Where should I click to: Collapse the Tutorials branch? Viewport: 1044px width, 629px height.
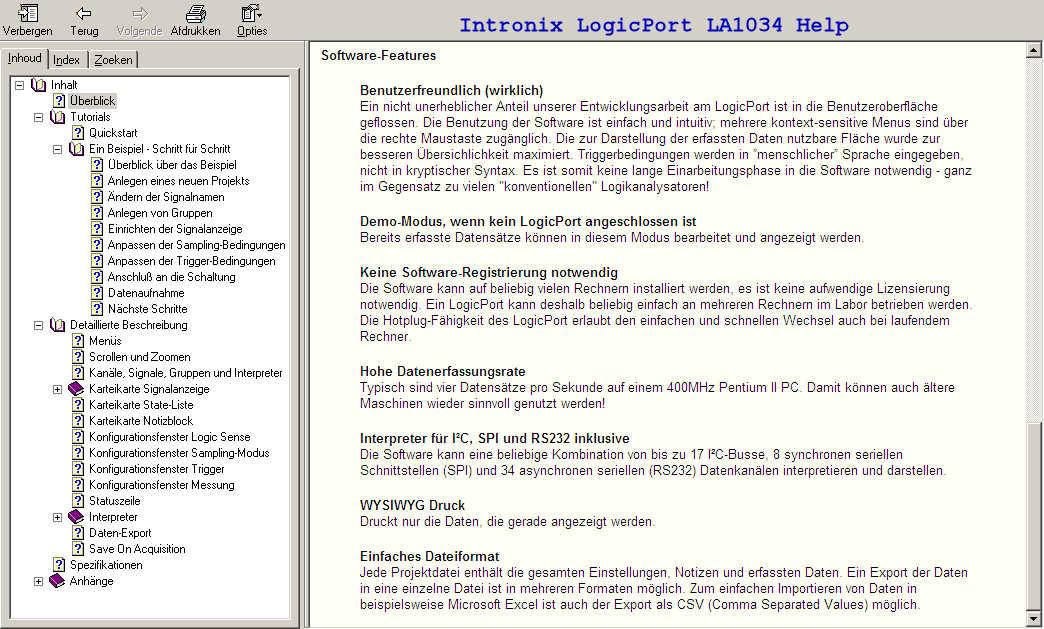39,117
